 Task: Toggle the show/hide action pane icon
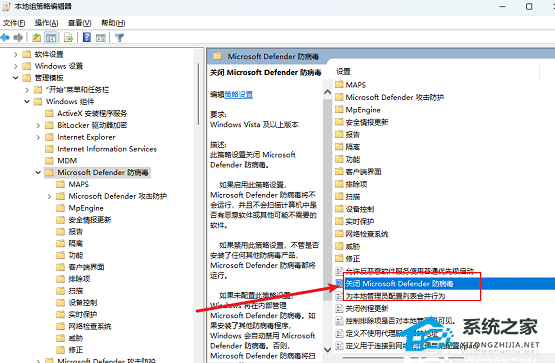(x=101, y=38)
